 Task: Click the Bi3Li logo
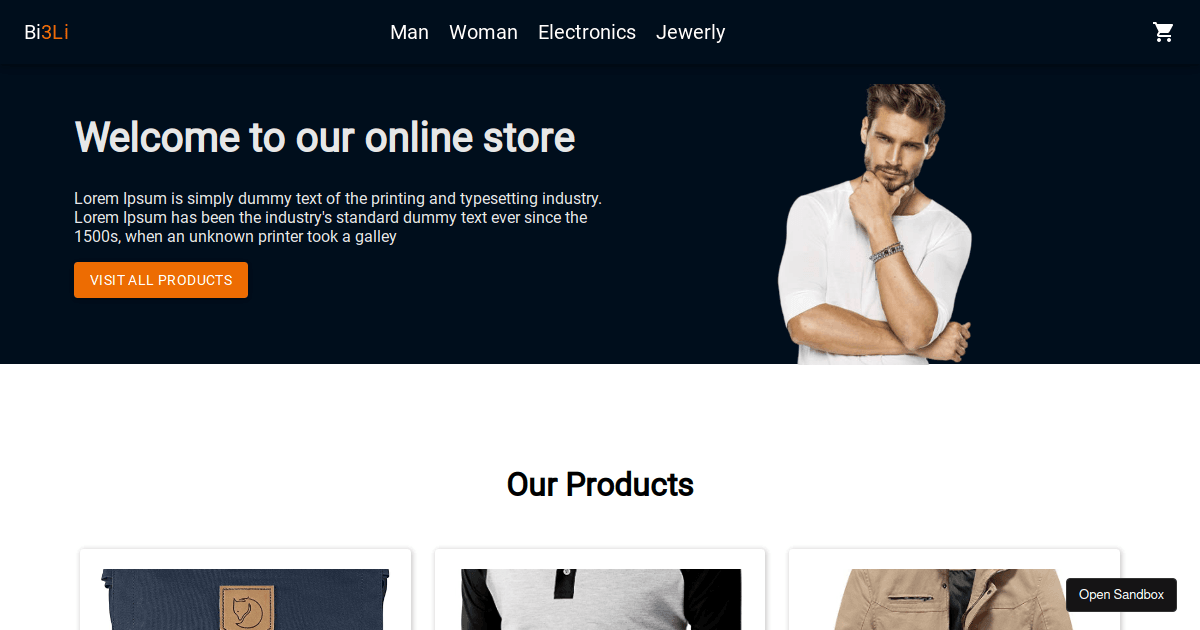point(46,32)
